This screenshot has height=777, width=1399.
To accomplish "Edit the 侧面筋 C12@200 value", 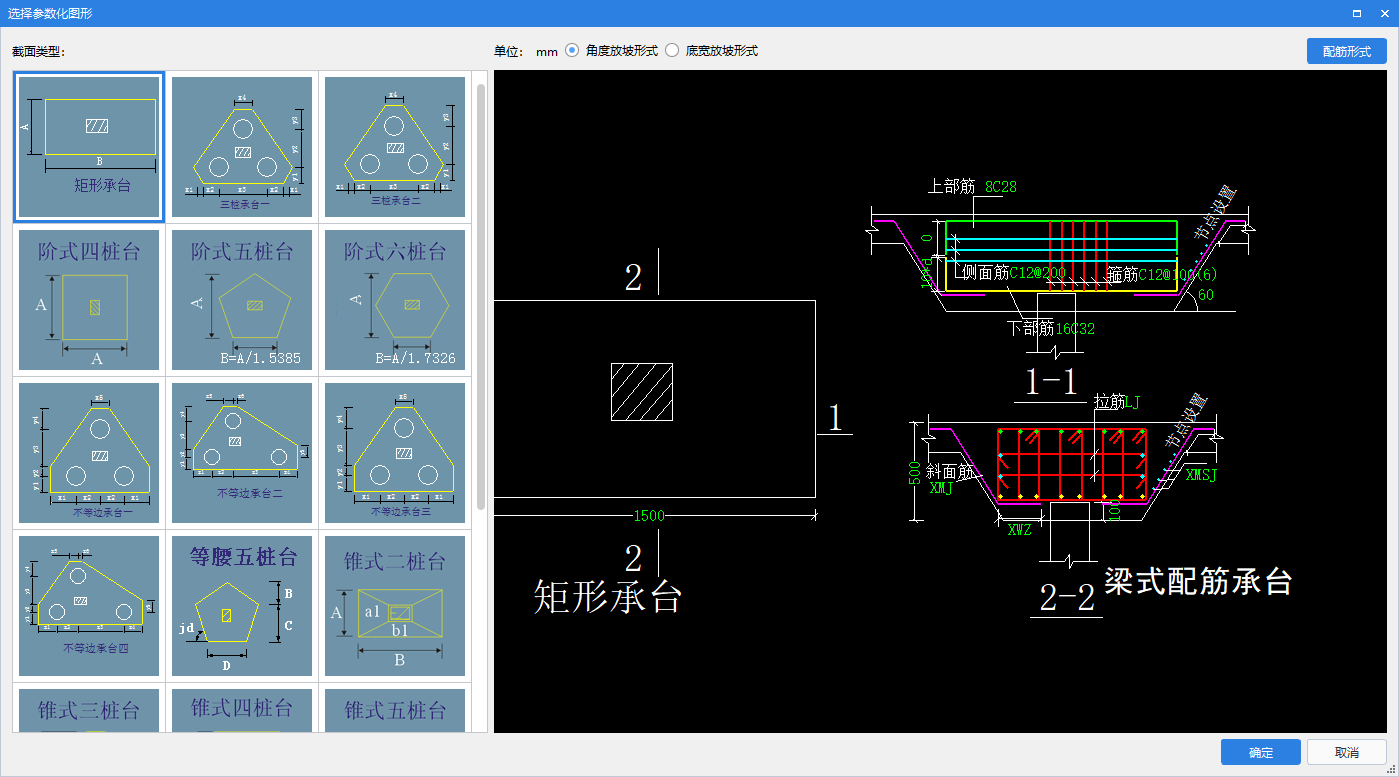I will [1037, 272].
